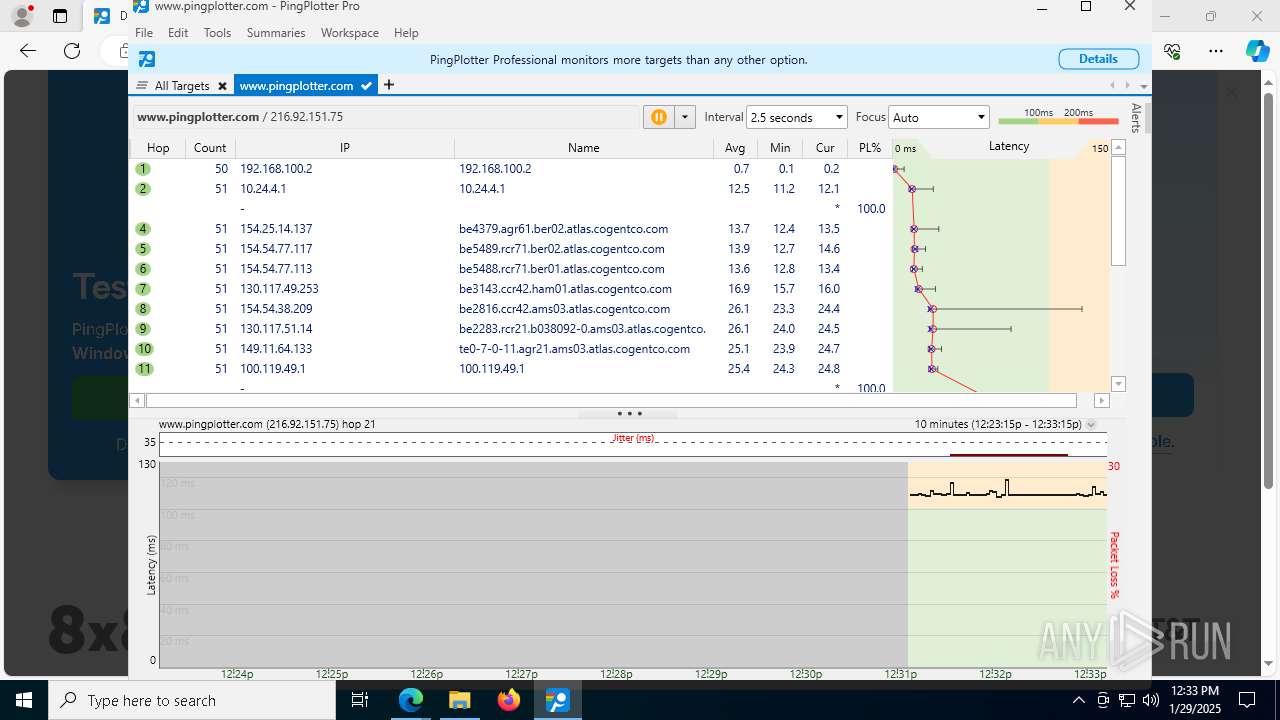Expand the timeline 10 minutes range chevron

coord(1091,424)
